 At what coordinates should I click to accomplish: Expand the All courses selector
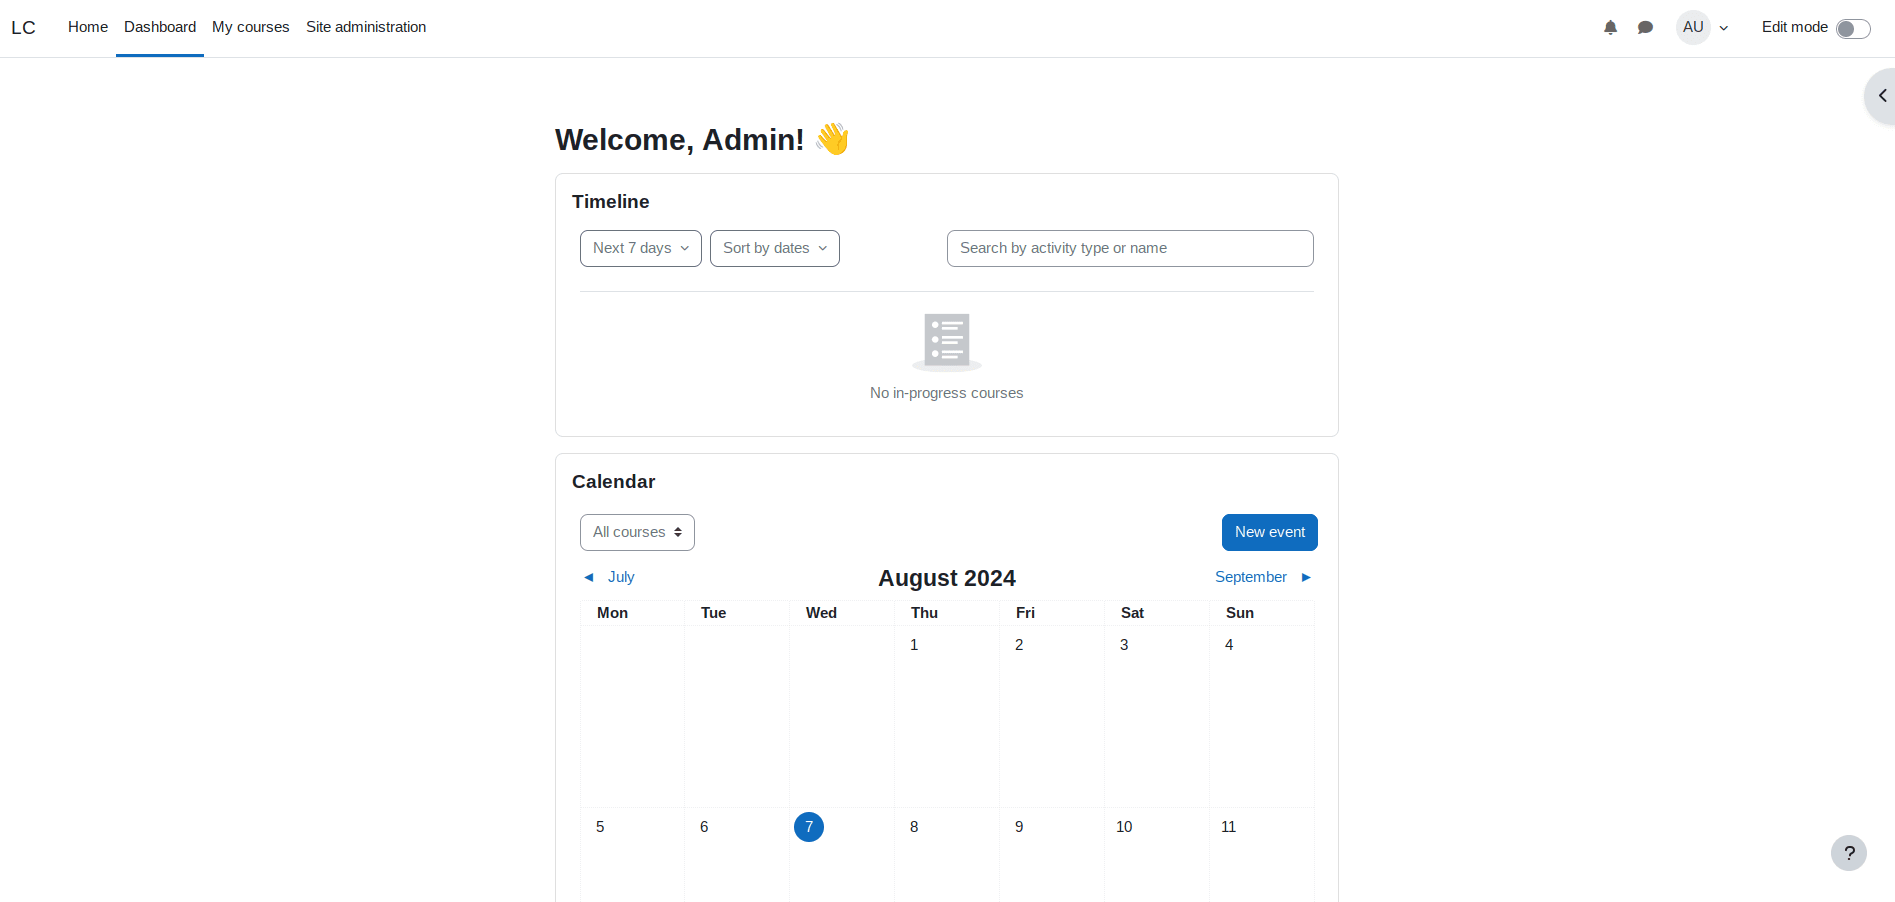tap(637, 532)
